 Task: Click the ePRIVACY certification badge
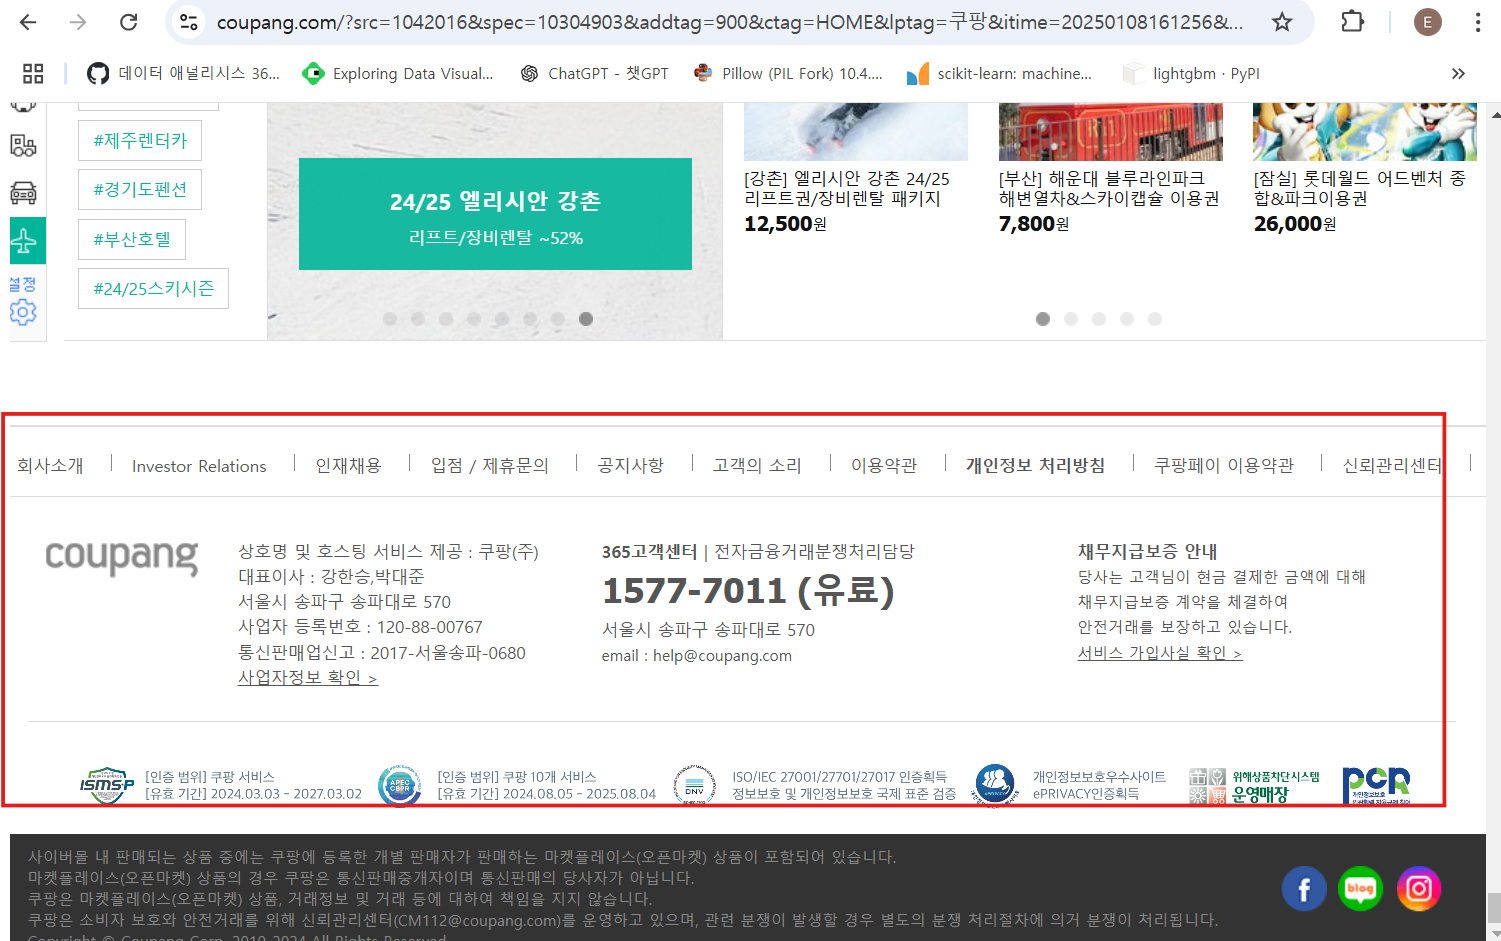click(994, 786)
